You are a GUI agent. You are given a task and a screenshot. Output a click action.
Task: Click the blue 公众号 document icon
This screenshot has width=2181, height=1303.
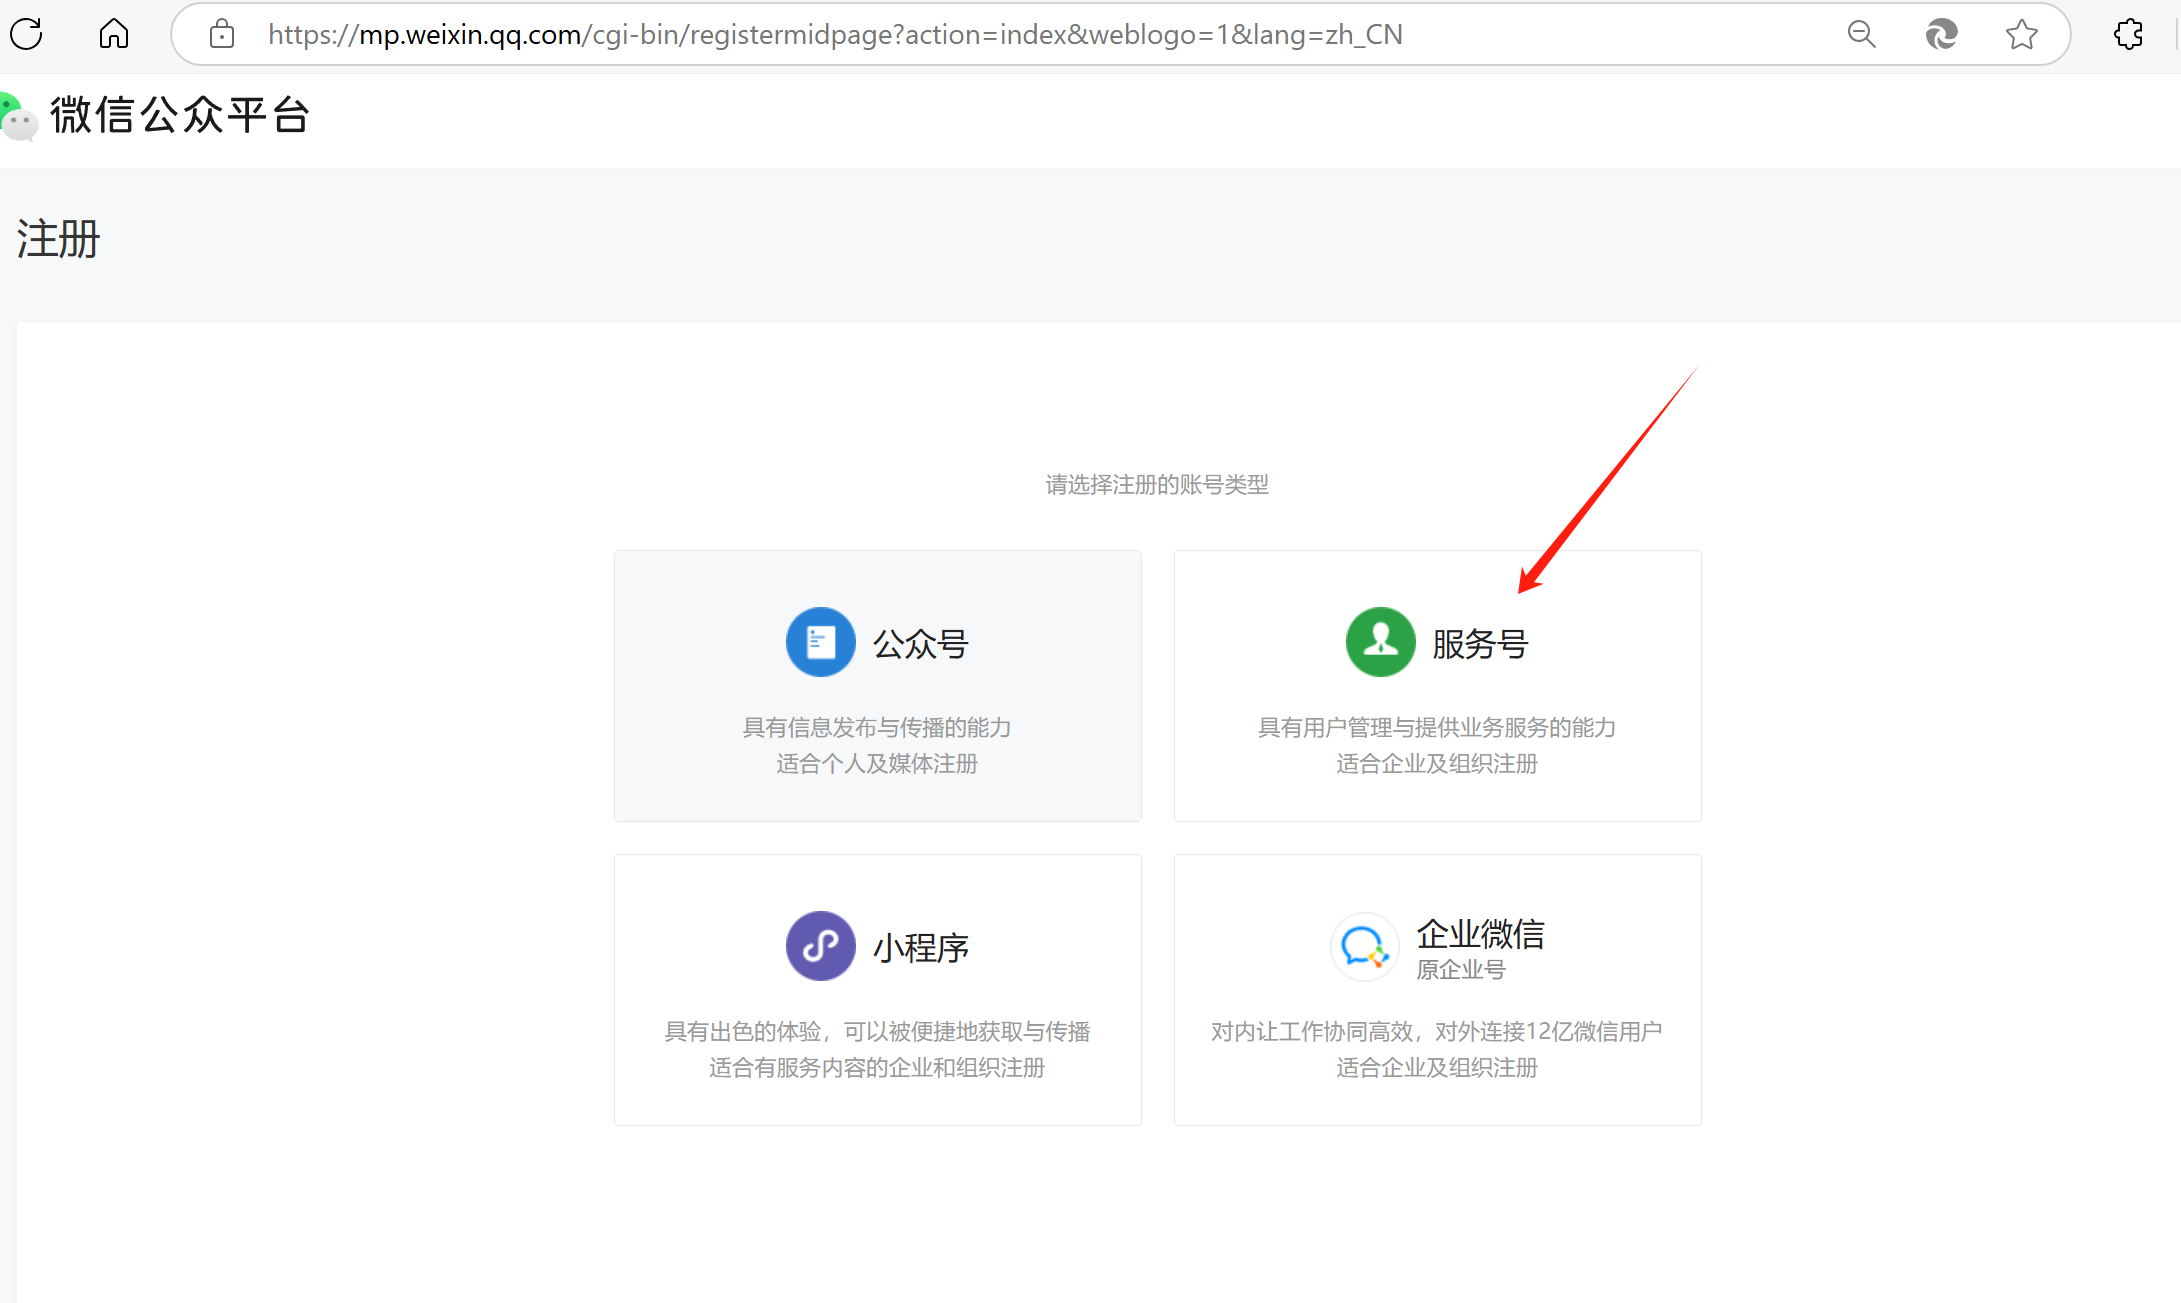820,642
